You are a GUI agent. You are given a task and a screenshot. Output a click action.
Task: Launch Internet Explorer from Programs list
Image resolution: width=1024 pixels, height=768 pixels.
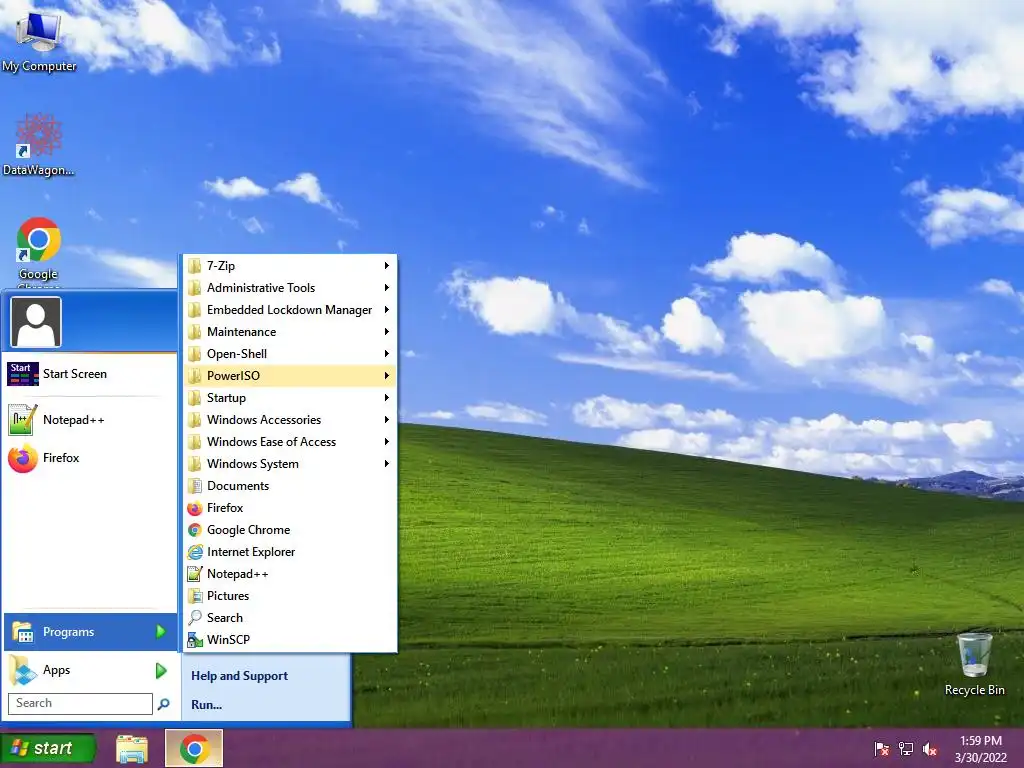tap(289, 552)
